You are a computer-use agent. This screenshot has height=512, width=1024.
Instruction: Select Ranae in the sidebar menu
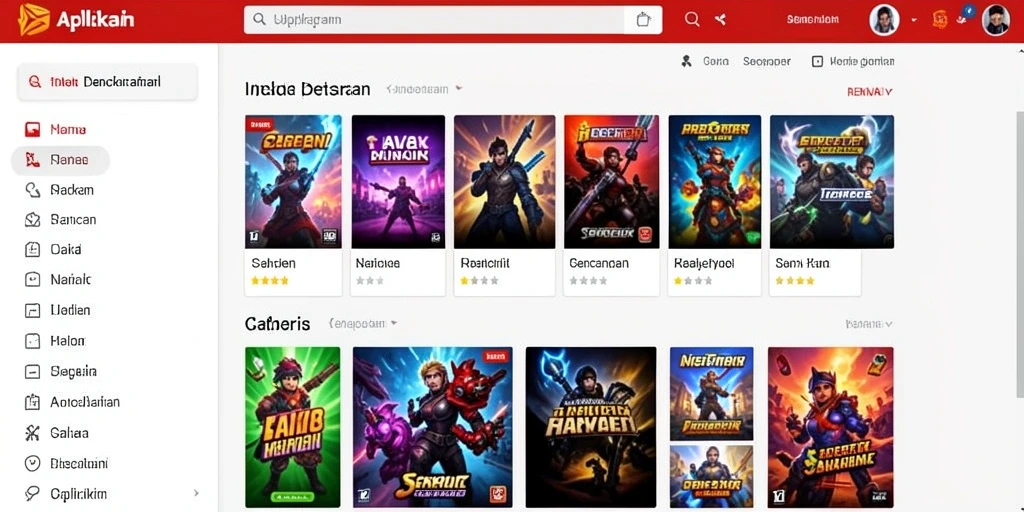point(60,160)
